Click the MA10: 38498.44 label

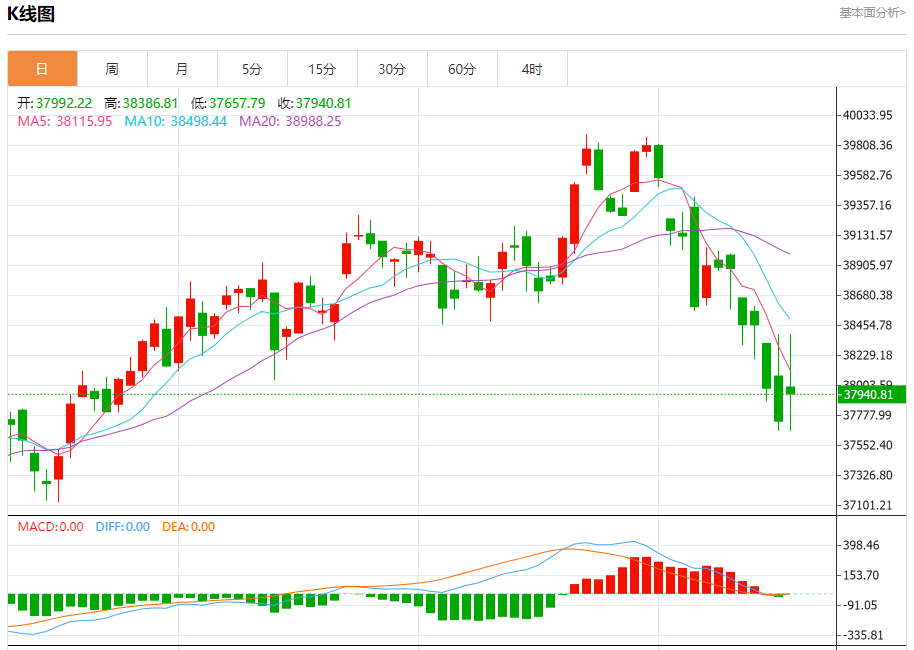point(175,121)
